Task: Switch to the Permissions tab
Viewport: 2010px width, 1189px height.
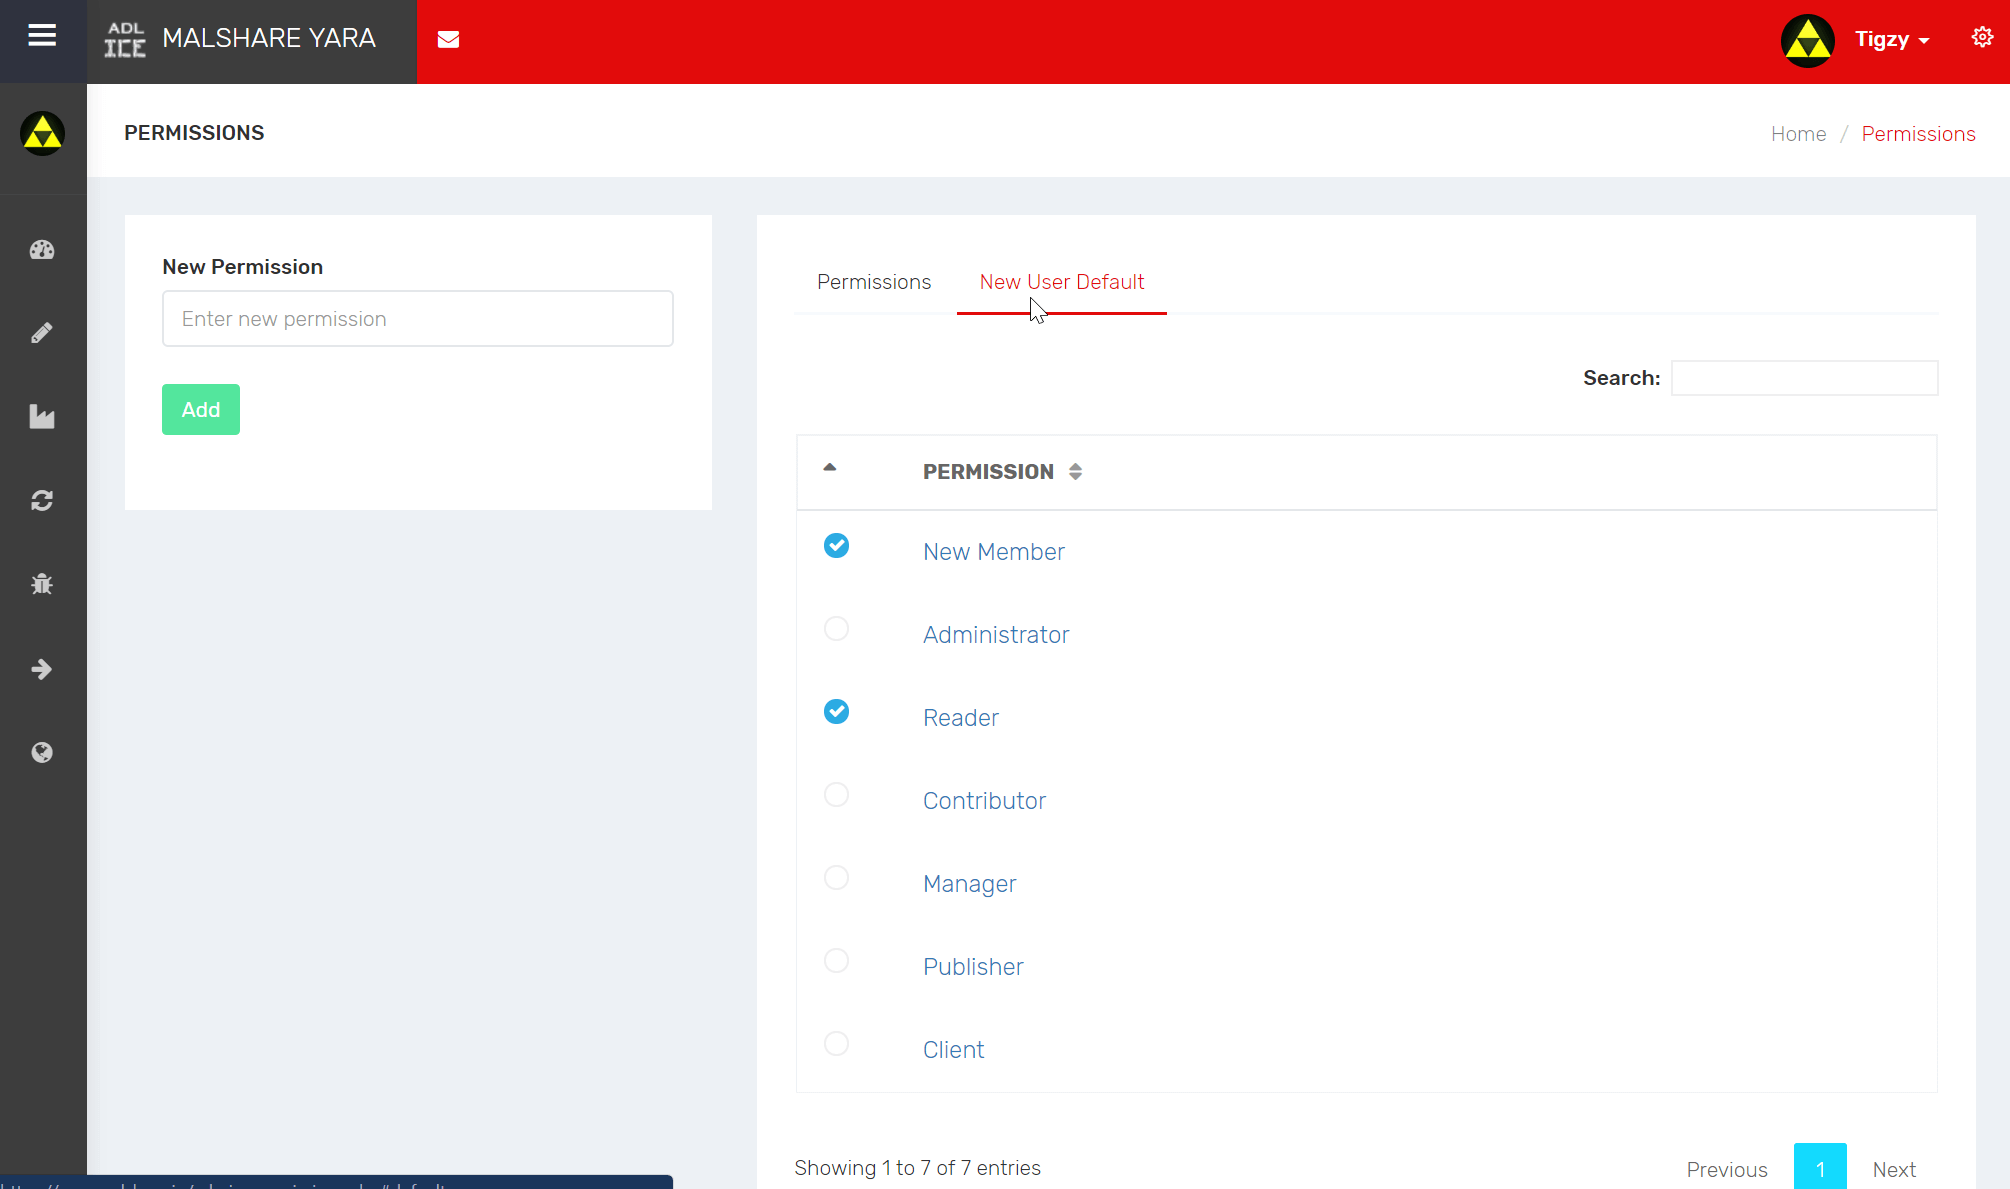Action: (x=874, y=282)
